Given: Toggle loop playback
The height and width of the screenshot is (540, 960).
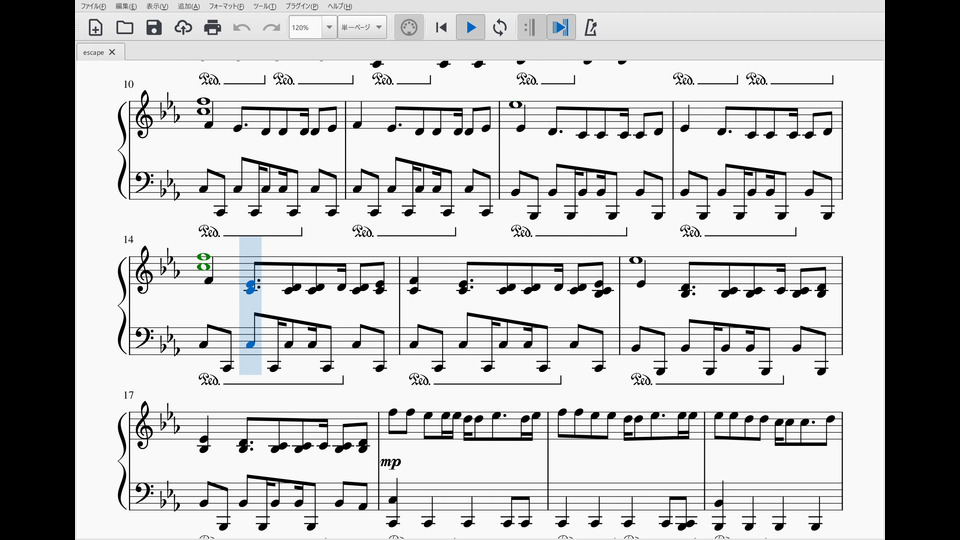Looking at the screenshot, I should point(500,28).
